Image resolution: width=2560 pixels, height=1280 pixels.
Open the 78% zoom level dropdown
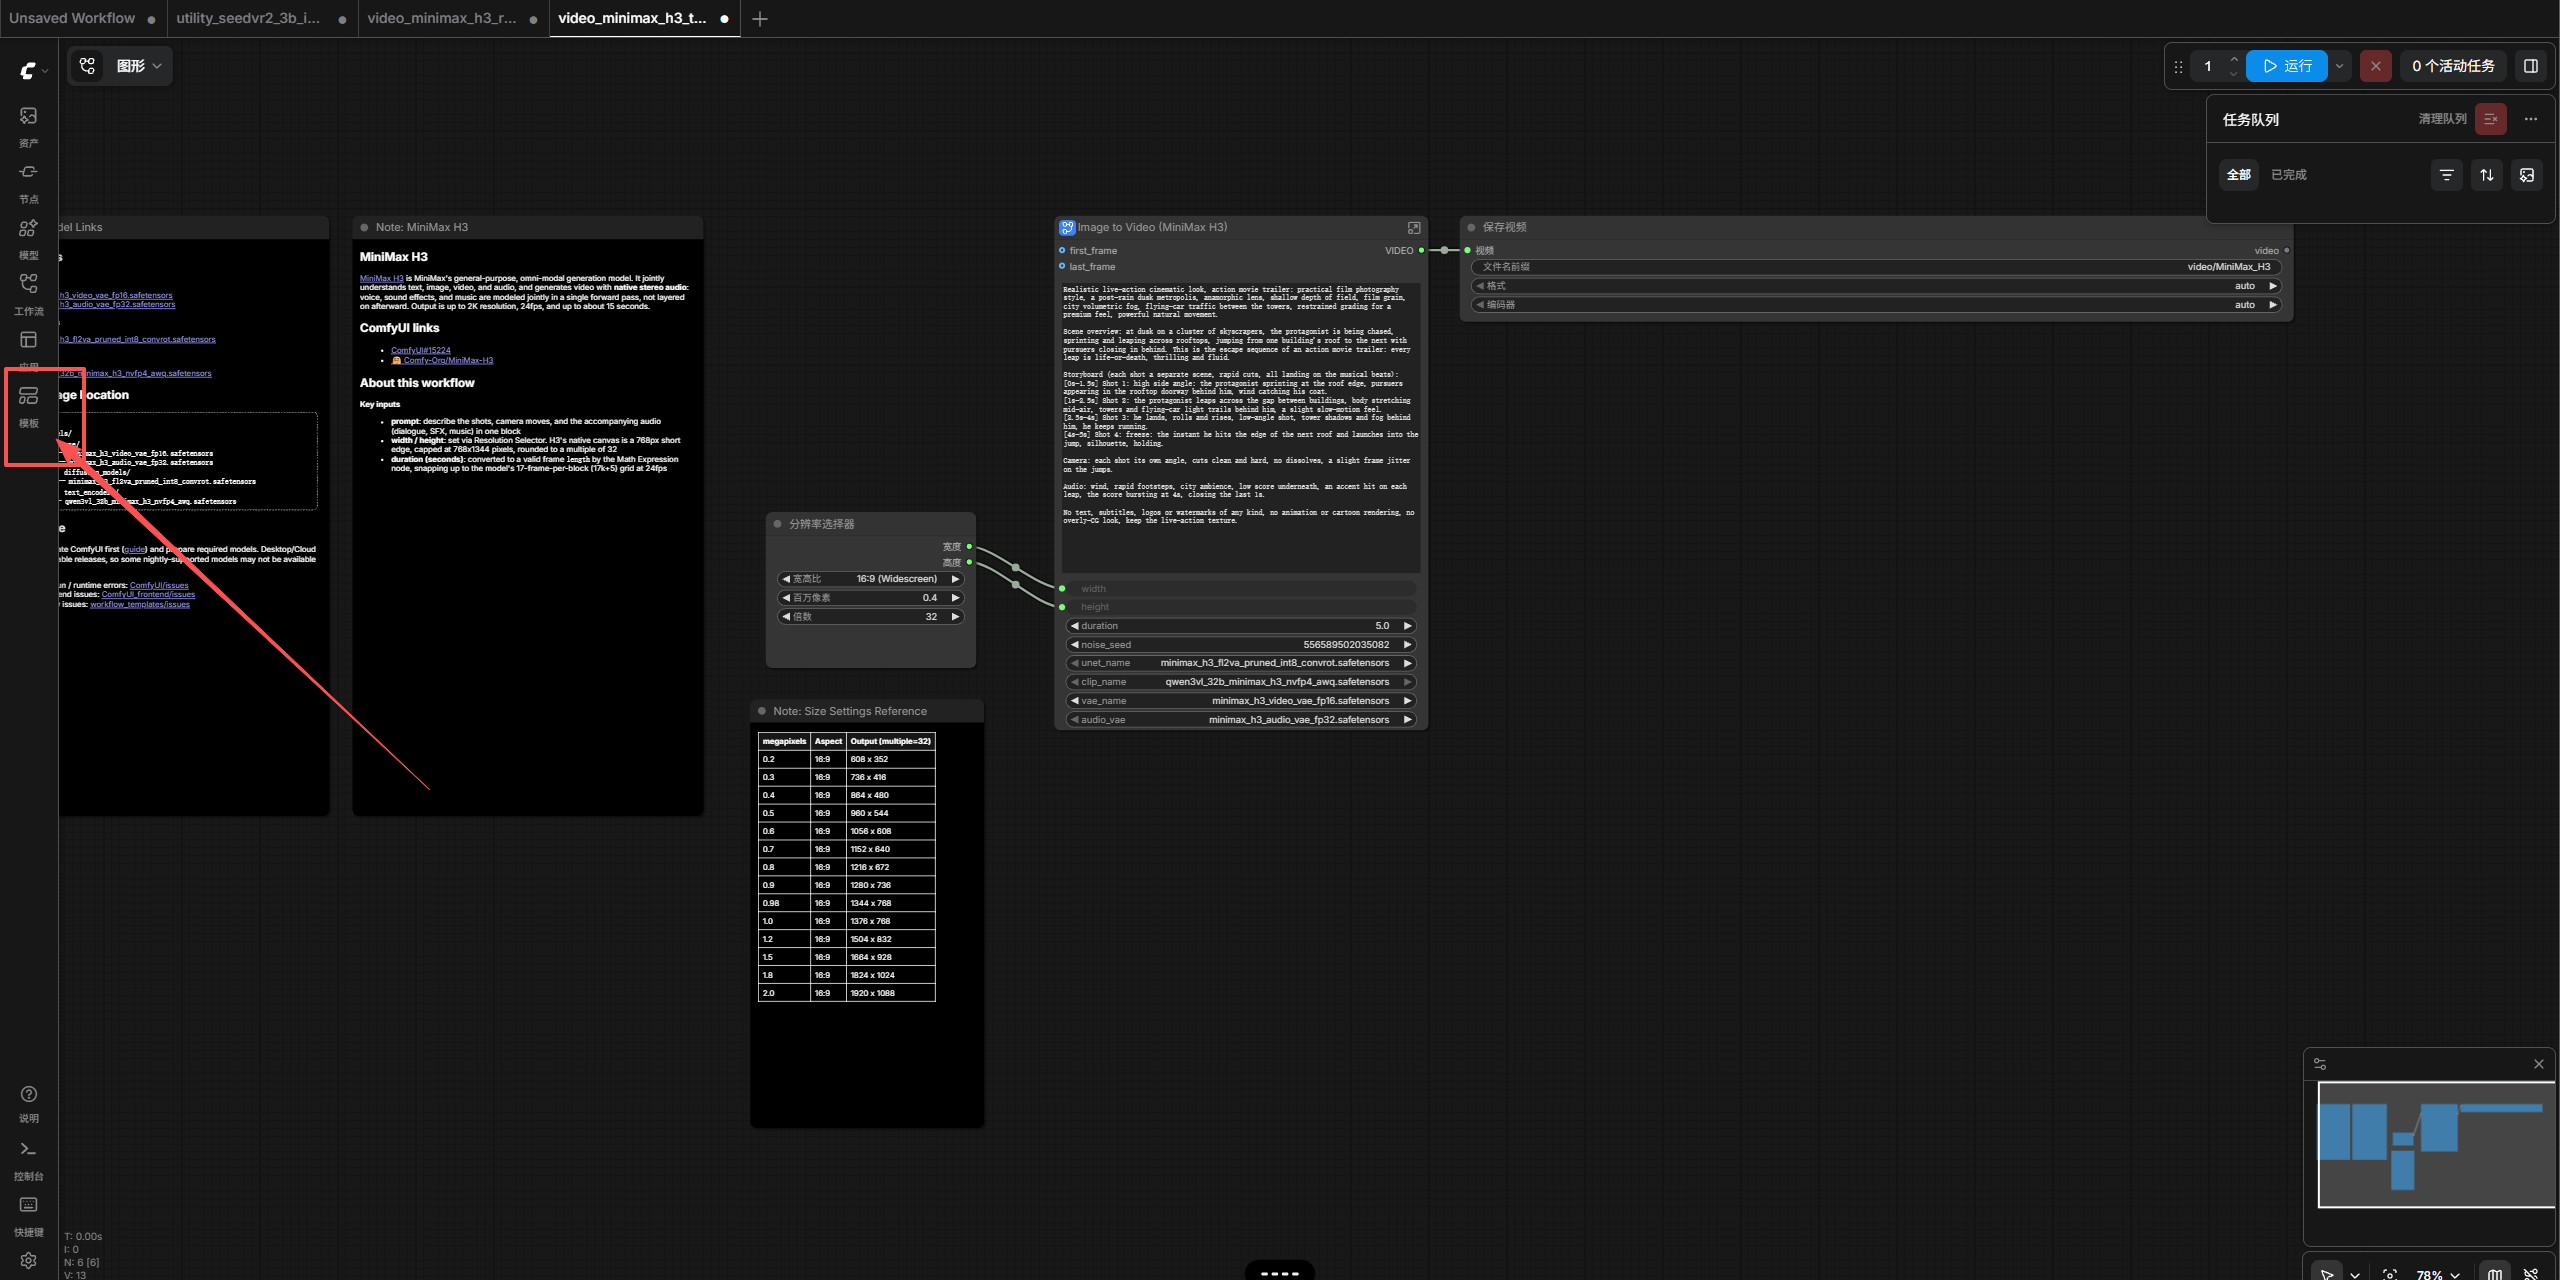pos(2437,1274)
